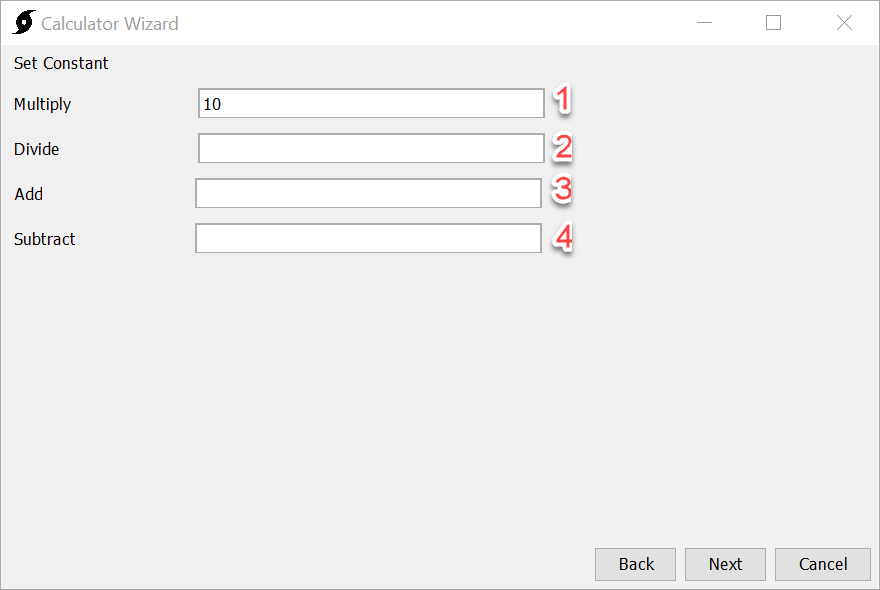Click the Add label
Viewport: 880px width, 590px height.
click(28, 194)
